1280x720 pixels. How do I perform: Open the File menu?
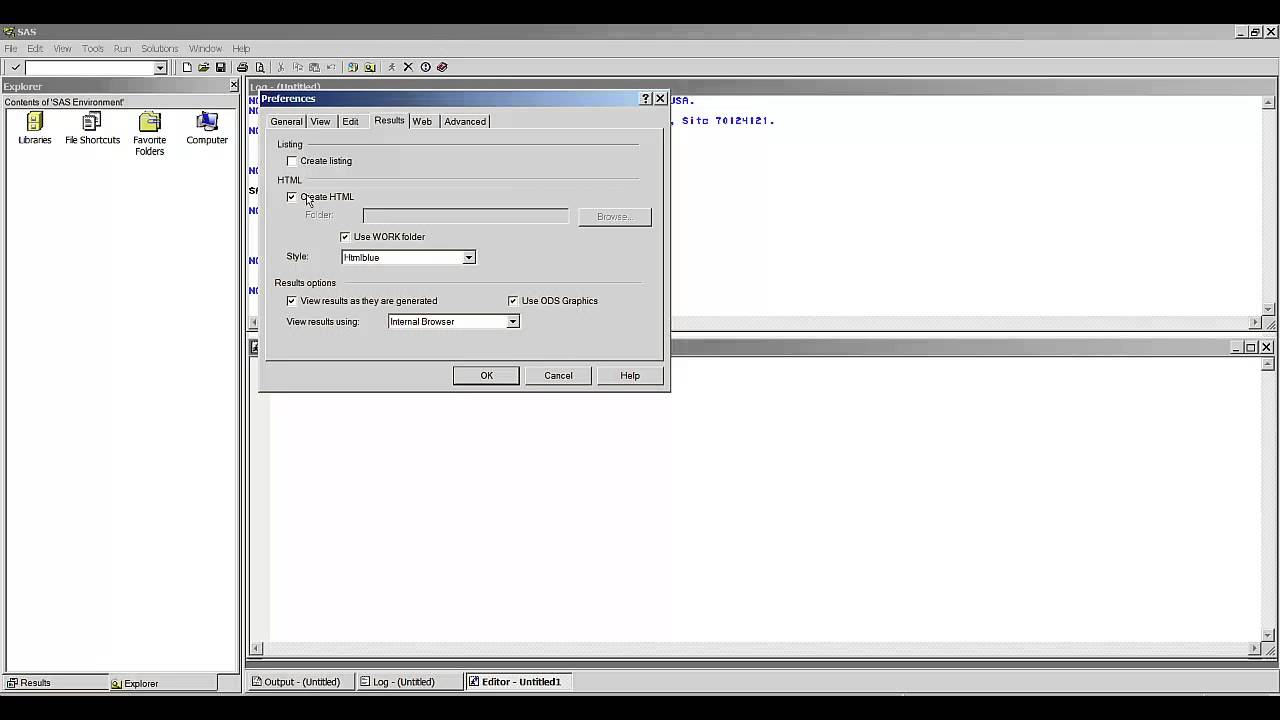coord(10,48)
